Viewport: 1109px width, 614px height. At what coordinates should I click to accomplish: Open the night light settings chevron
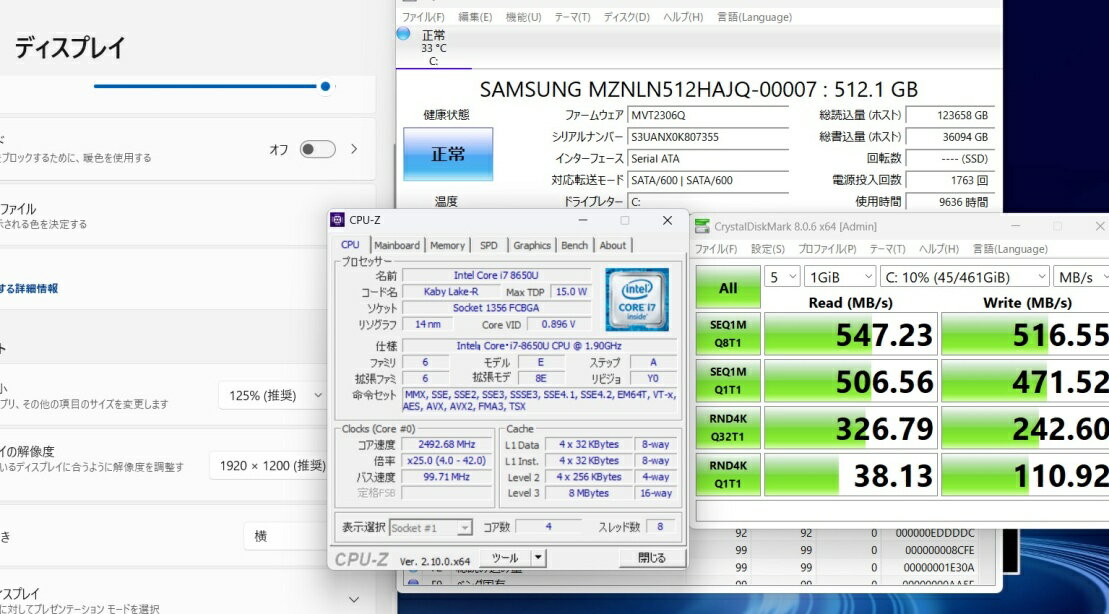pos(354,149)
